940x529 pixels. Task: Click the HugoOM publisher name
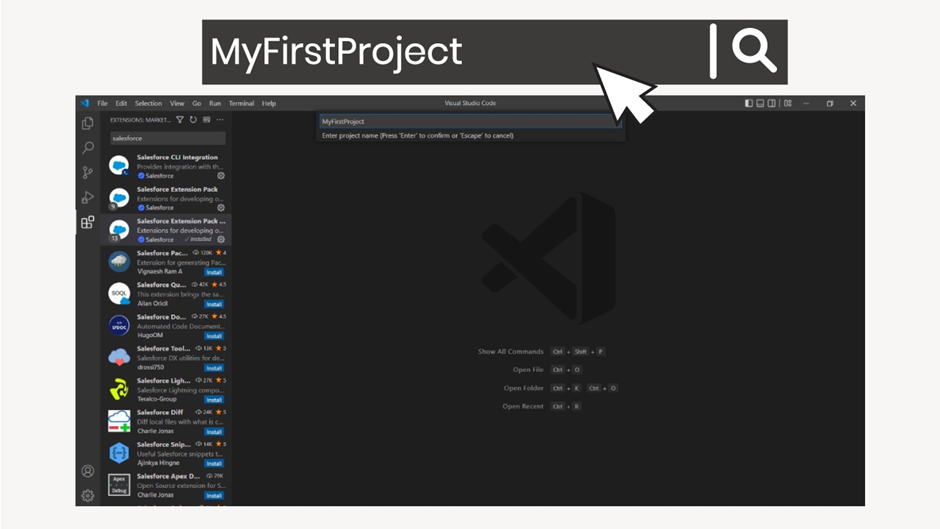pyautogui.click(x=150, y=335)
